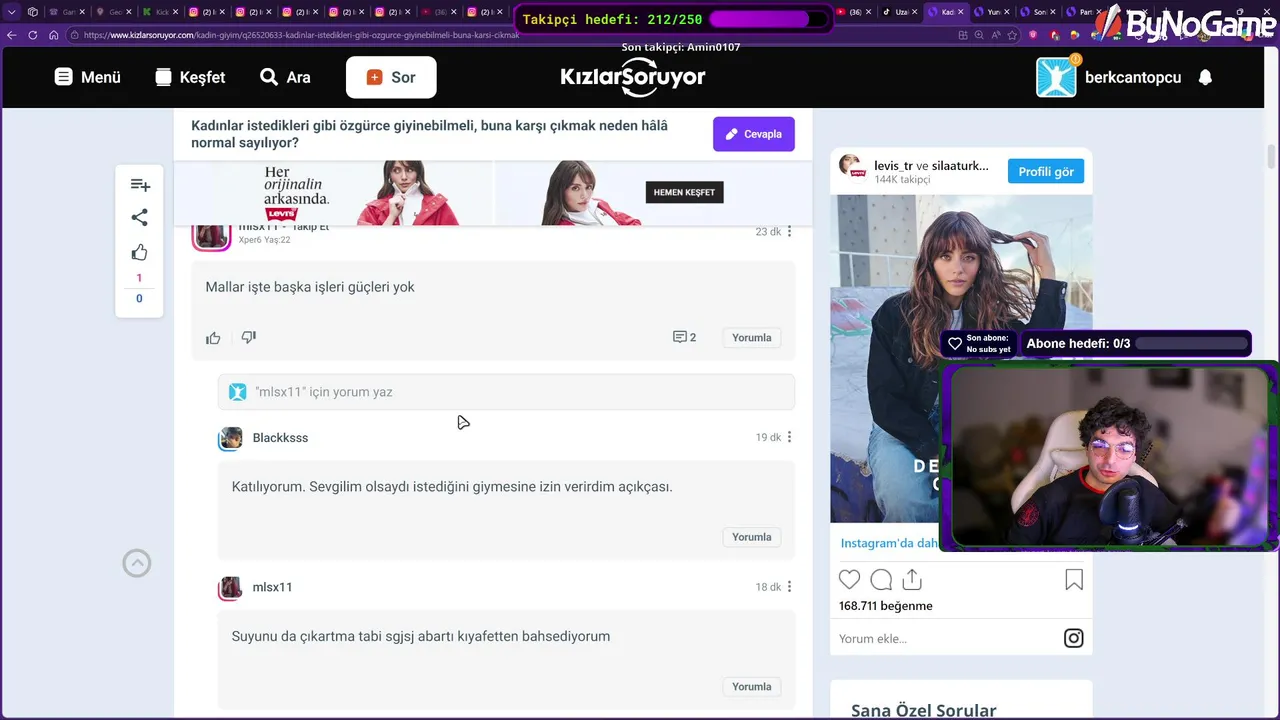Image resolution: width=1280 pixels, height=720 pixels.
Task: Click the page scrollbar thumb
Action: (x=1272, y=157)
